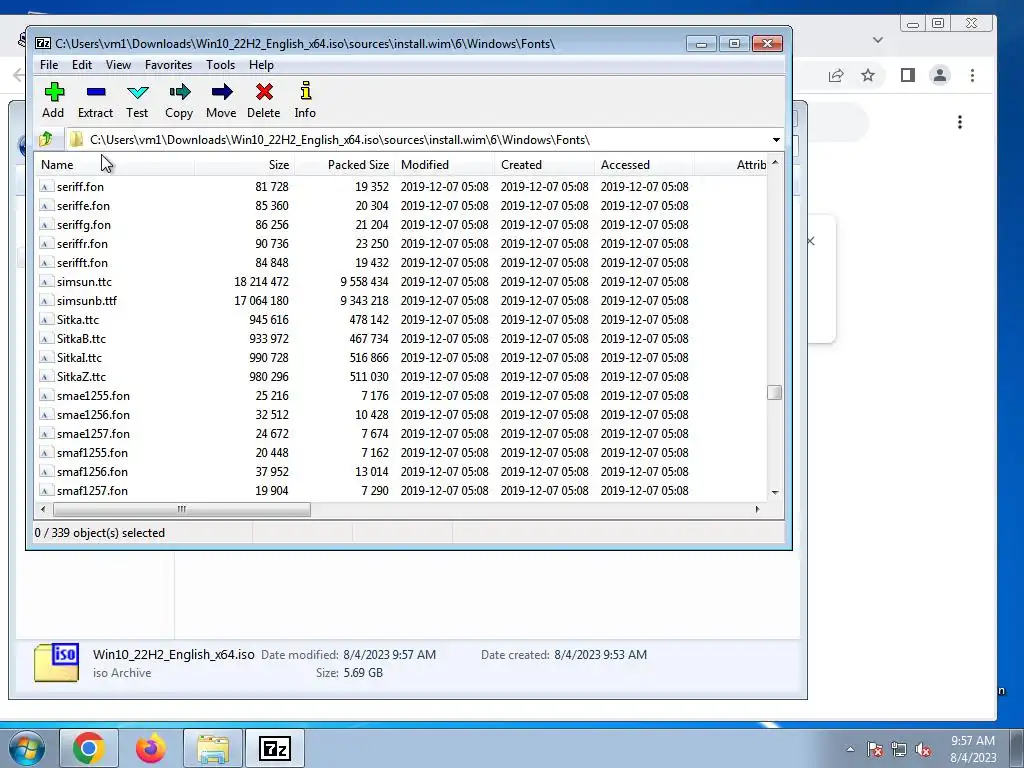Open Windows Explorer taskbar icon
1024x768 pixels.
point(213,748)
